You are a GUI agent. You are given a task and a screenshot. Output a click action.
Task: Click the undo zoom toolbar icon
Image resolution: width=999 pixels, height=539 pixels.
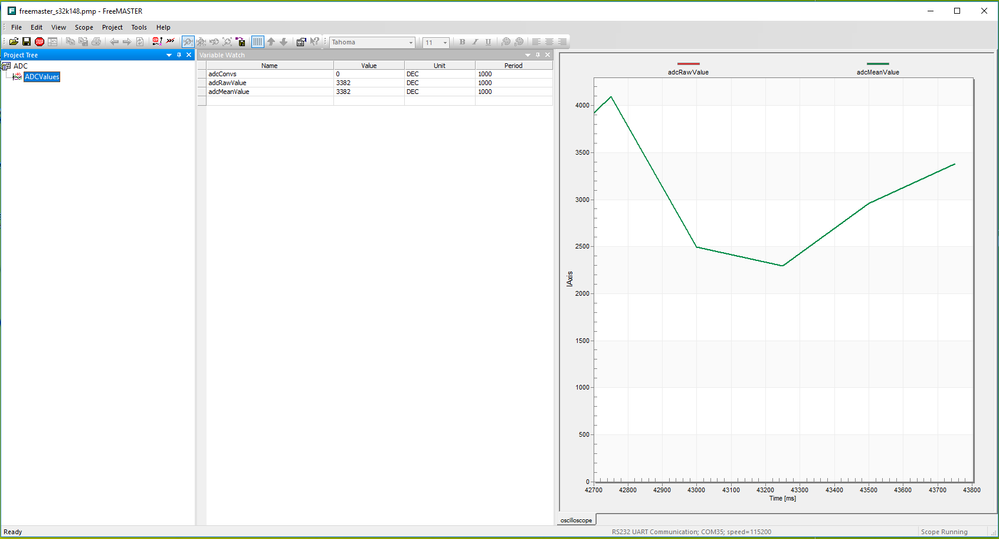tap(214, 42)
